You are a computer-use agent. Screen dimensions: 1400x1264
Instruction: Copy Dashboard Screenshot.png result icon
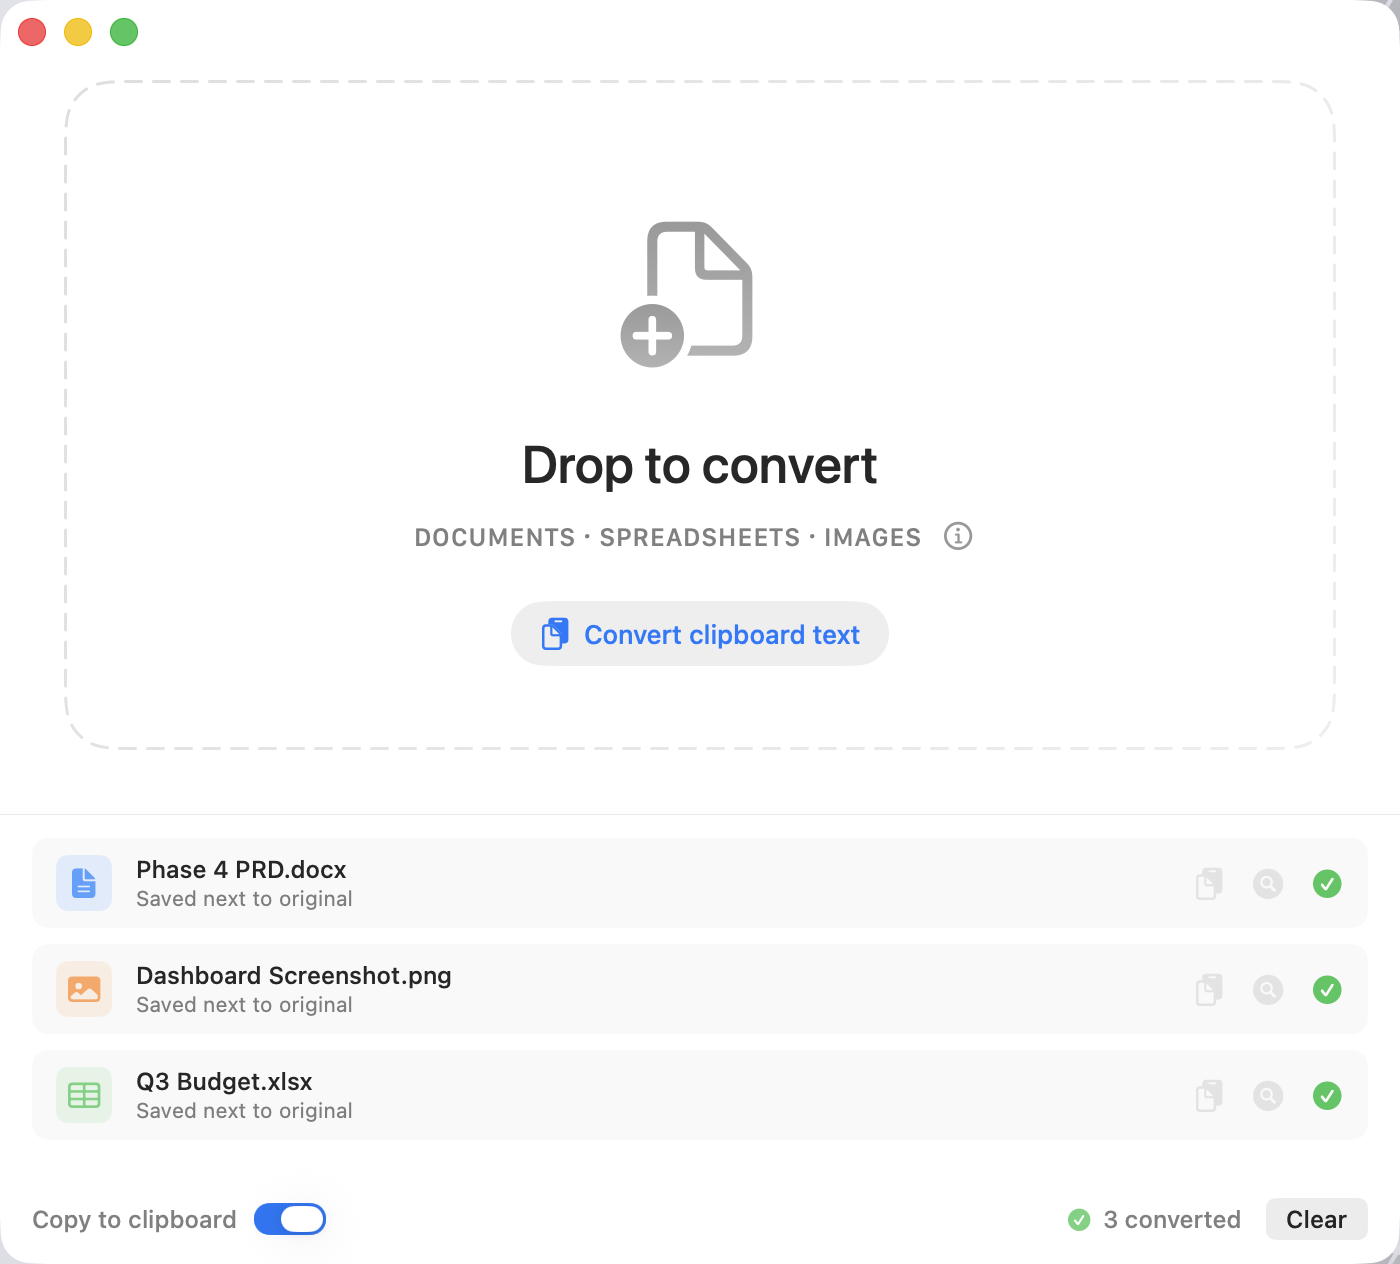(x=1209, y=990)
